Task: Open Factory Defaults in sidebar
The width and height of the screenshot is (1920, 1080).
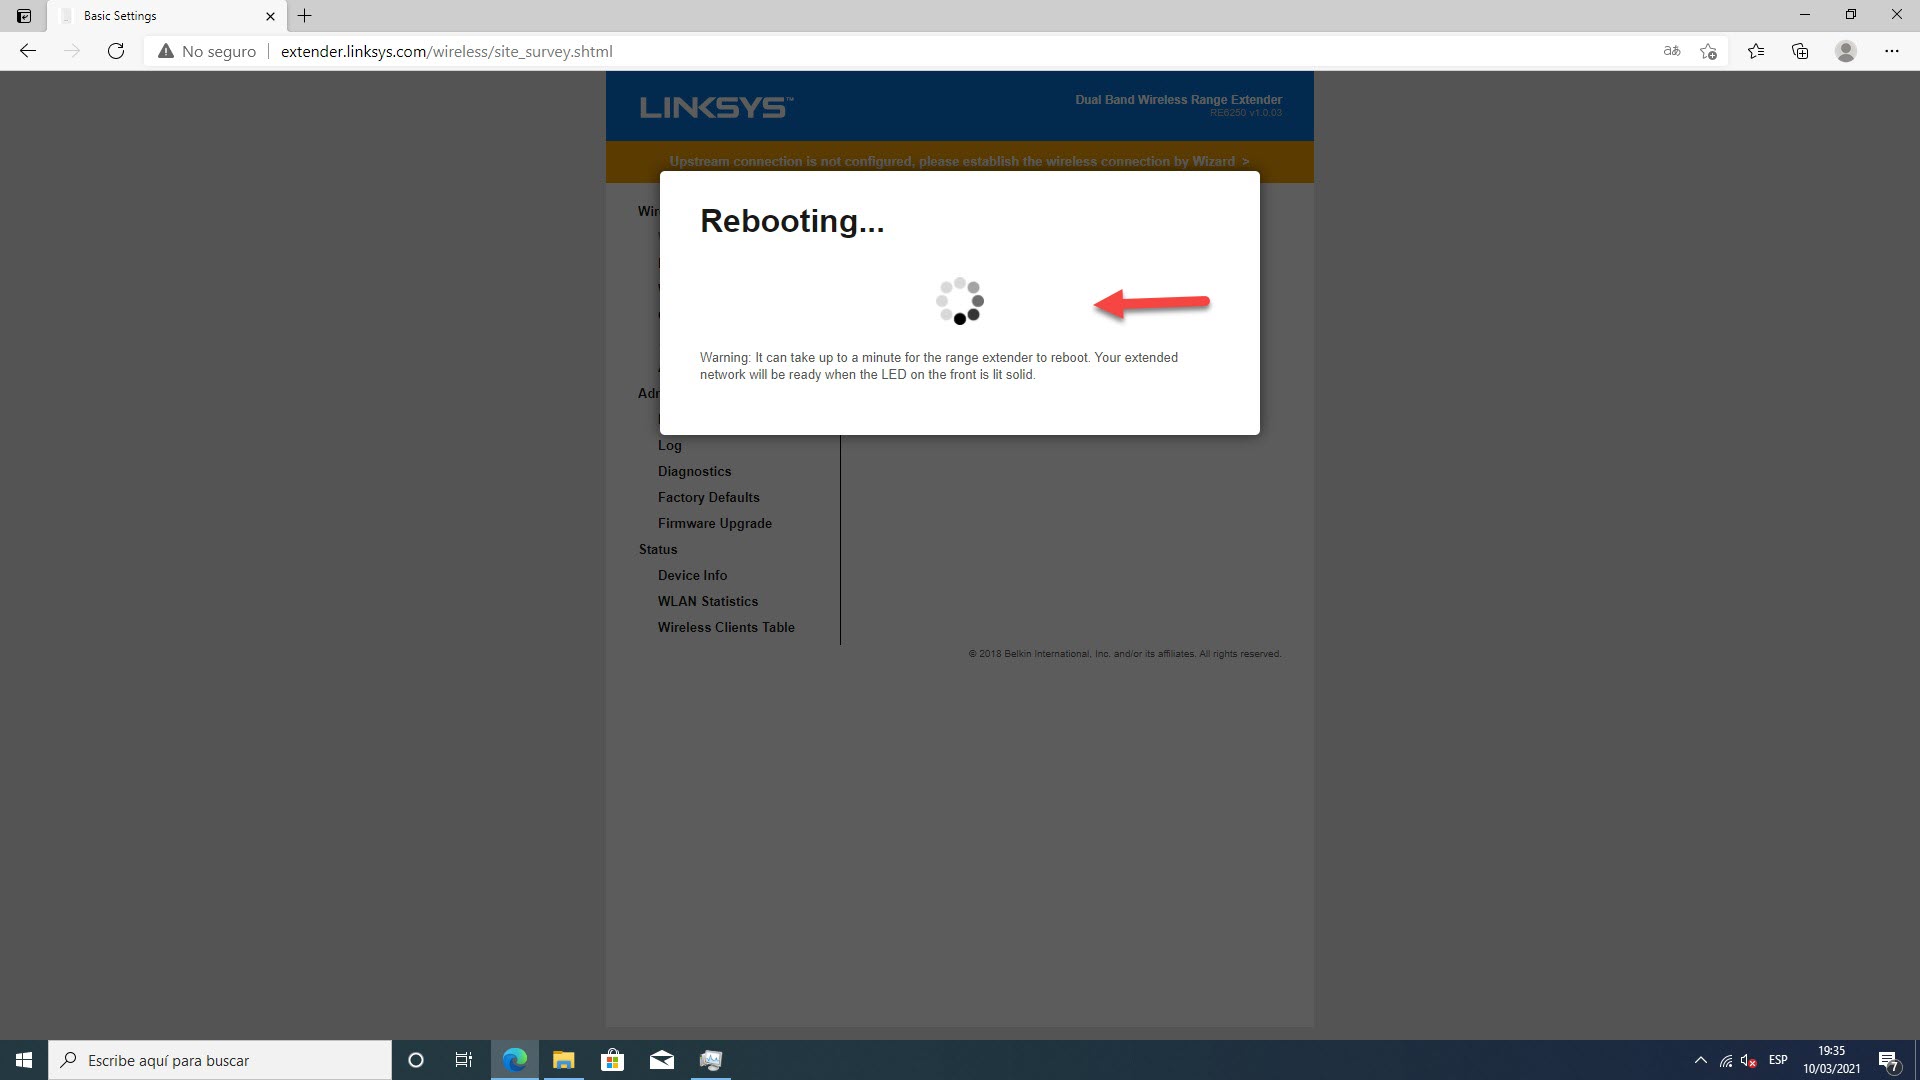Action: pos(708,497)
